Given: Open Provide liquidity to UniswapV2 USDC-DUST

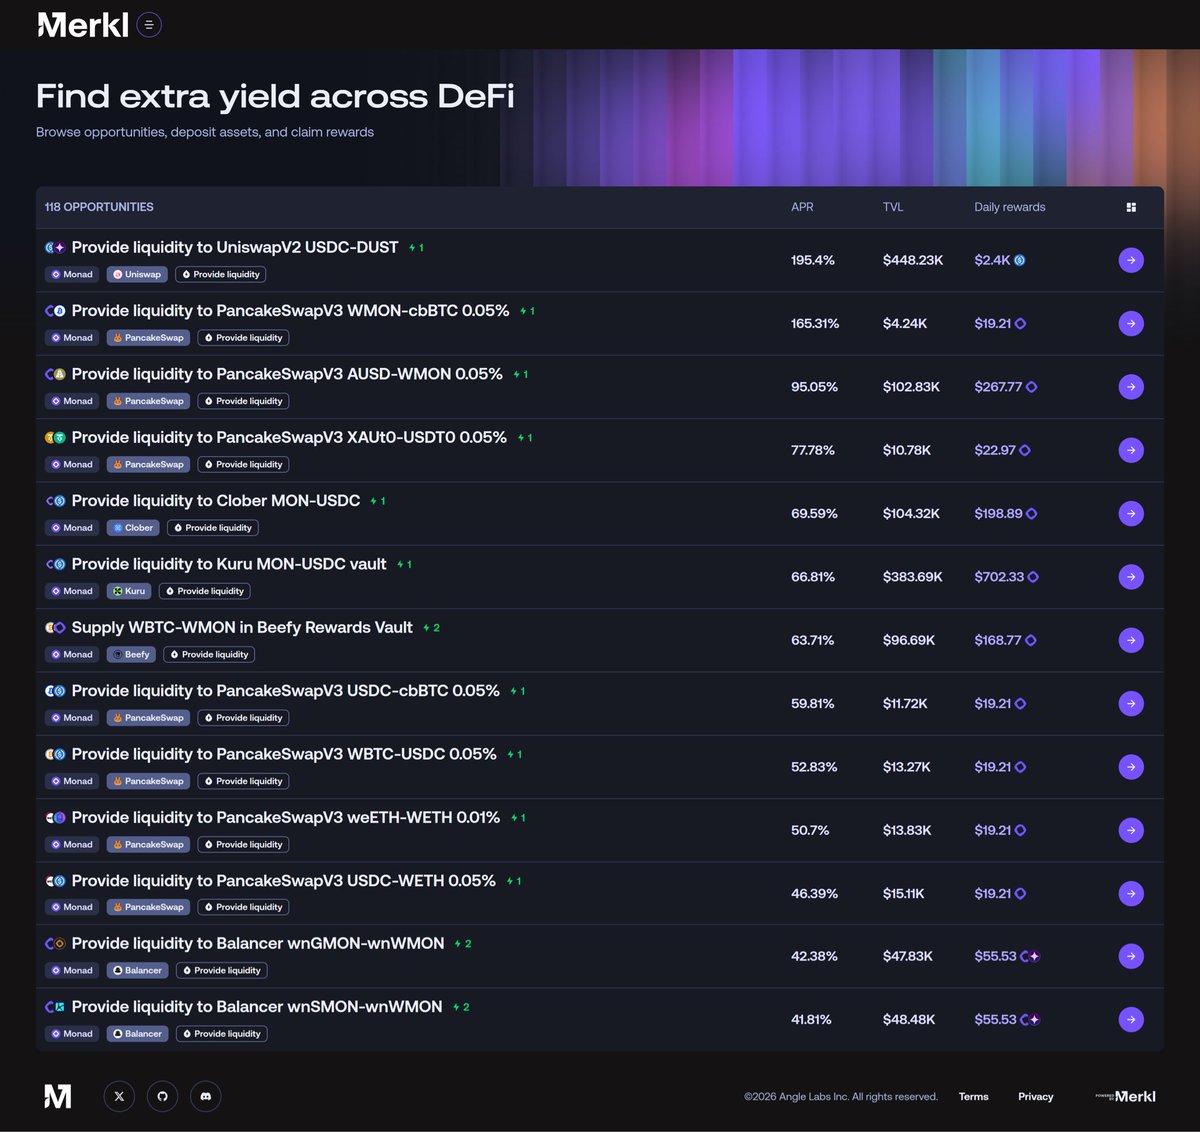Looking at the screenshot, I should click(x=235, y=247).
